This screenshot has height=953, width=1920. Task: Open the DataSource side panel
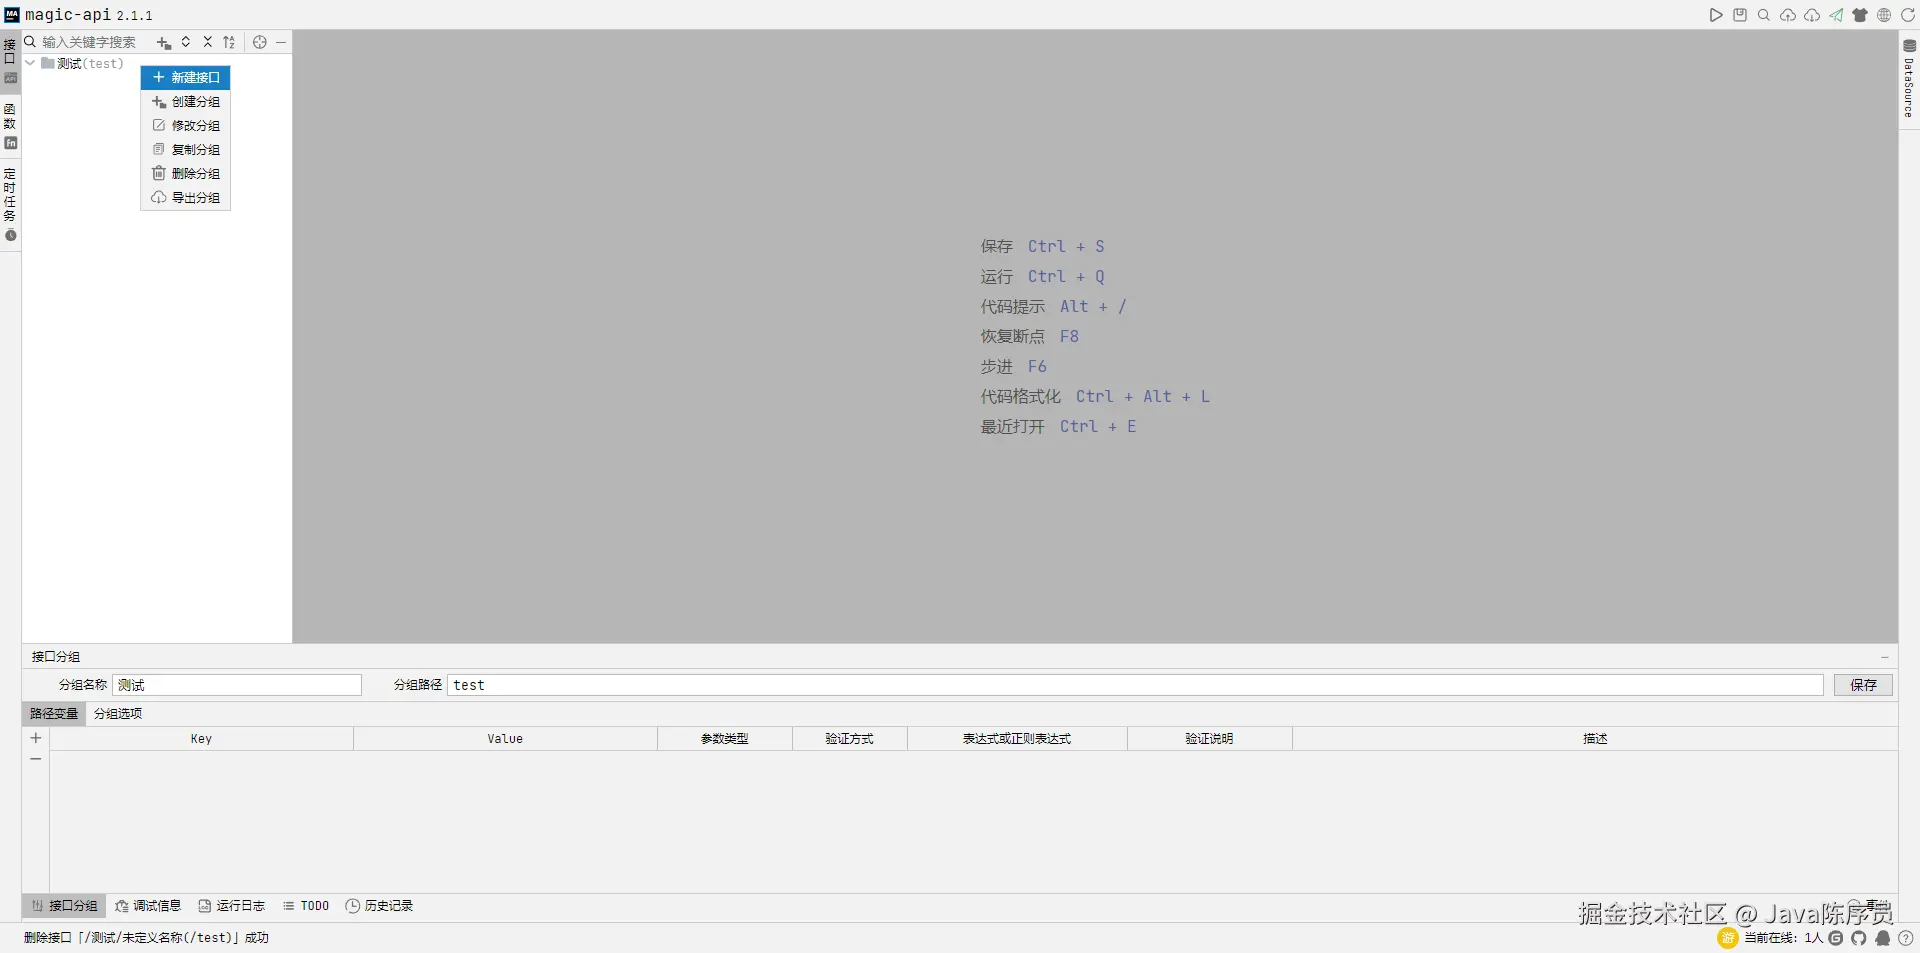point(1909,80)
